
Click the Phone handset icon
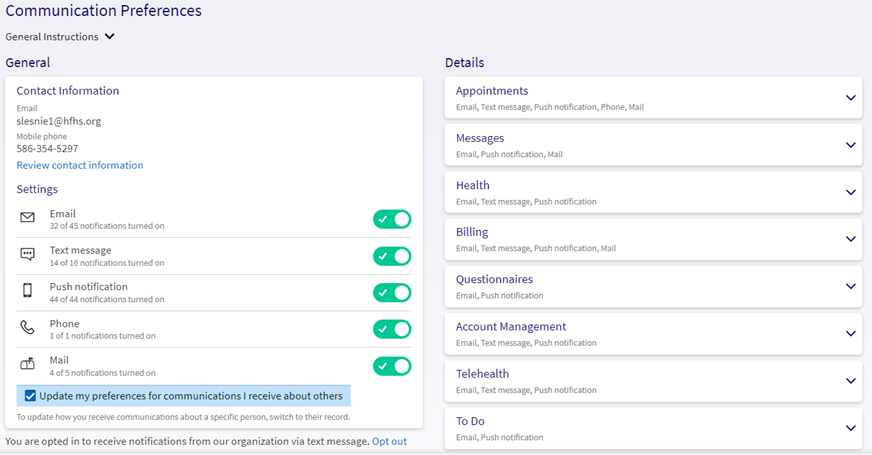click(x=28, y=328)
